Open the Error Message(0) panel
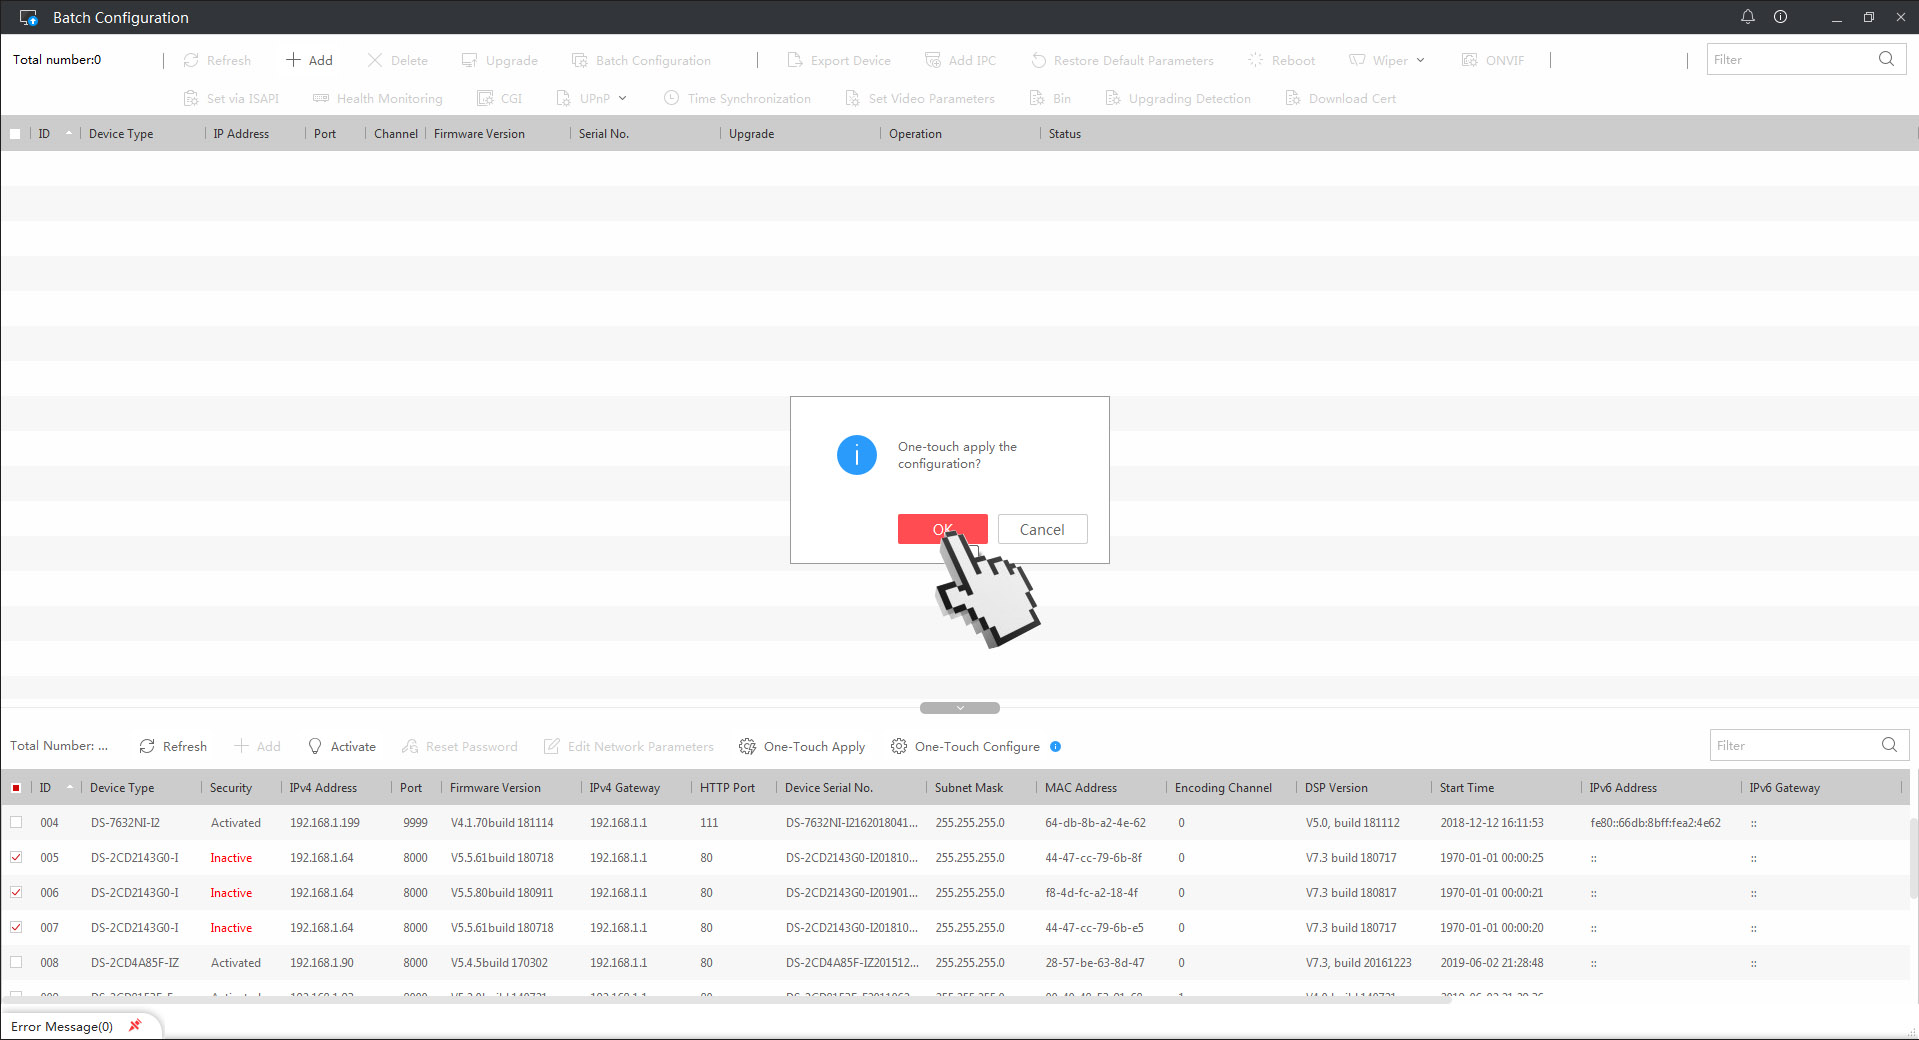1919x1040 pixels. [62, 1027]
